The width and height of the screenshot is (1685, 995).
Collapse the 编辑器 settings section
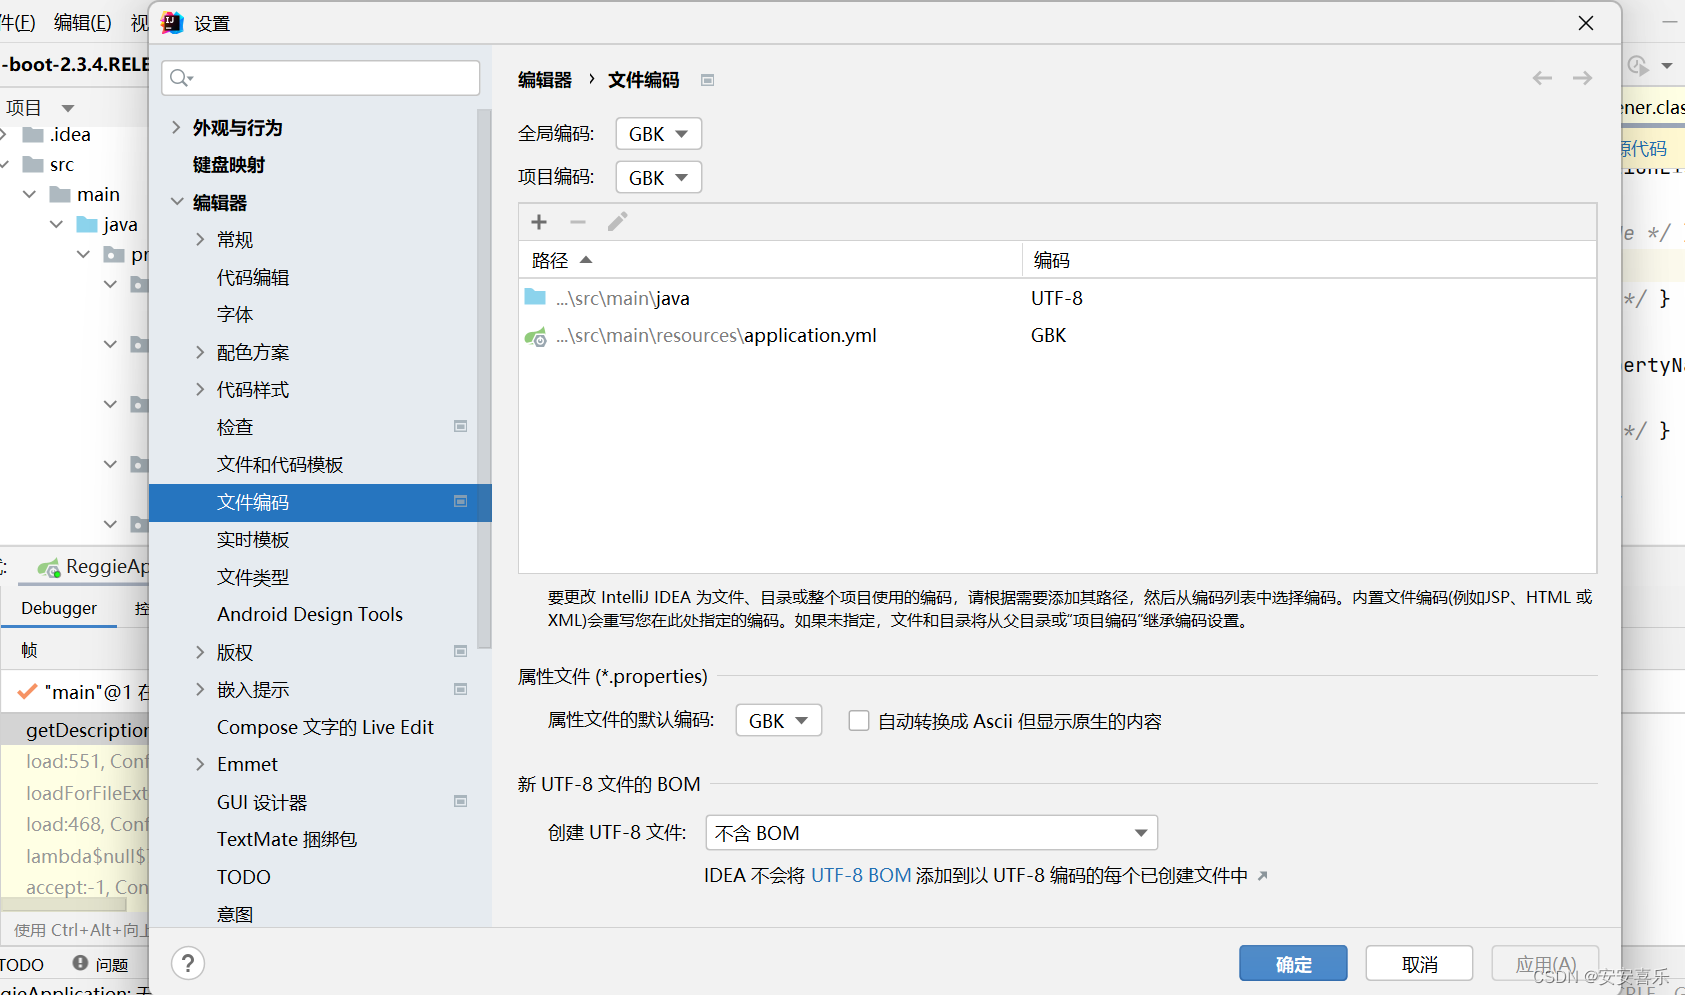176,202
